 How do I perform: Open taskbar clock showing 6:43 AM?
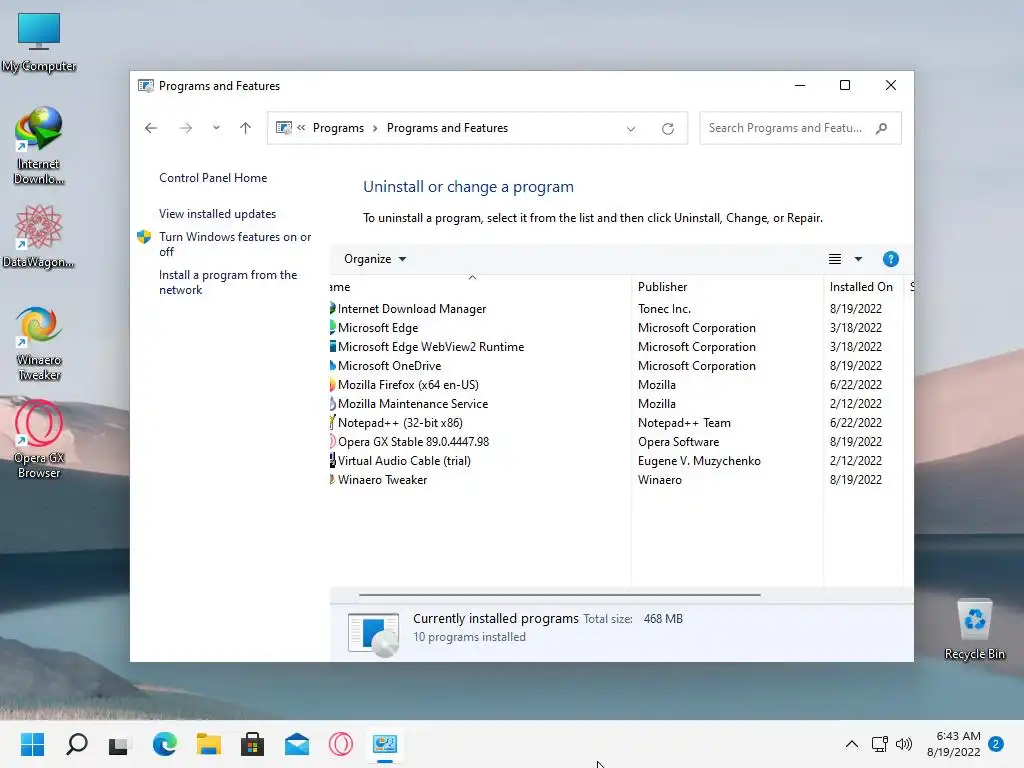954,744
